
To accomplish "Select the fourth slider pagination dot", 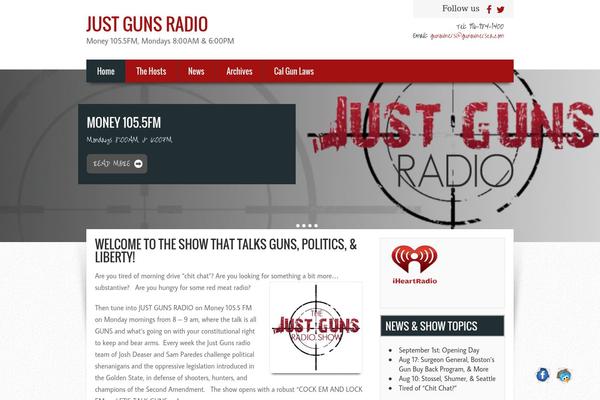I will pos(316,226).
